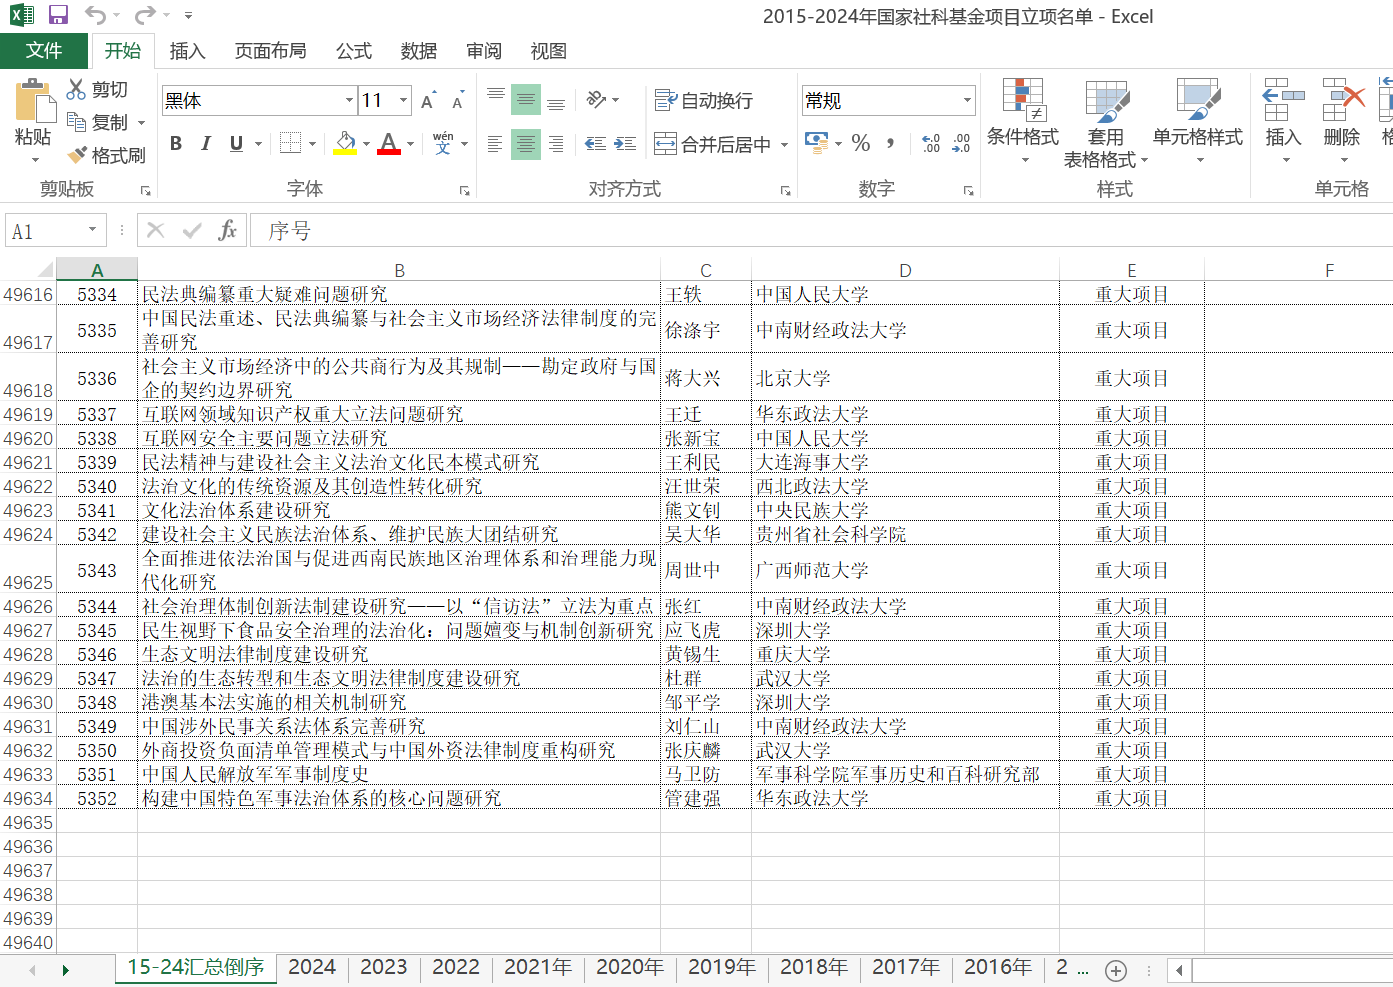
Task: Decrease indent of cell content
Action: pos(595,144)
